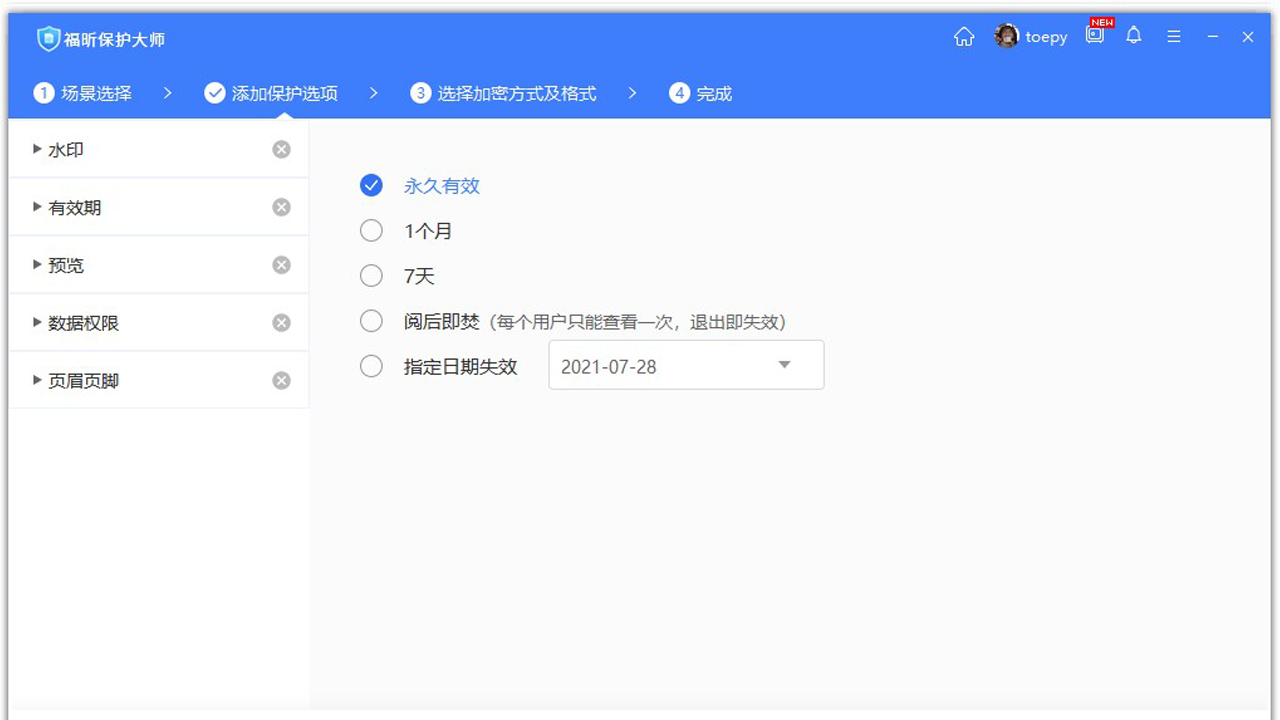Open the hamburger menu icon
This screenshot has width=1280, height=720.
coord(1173,36)
